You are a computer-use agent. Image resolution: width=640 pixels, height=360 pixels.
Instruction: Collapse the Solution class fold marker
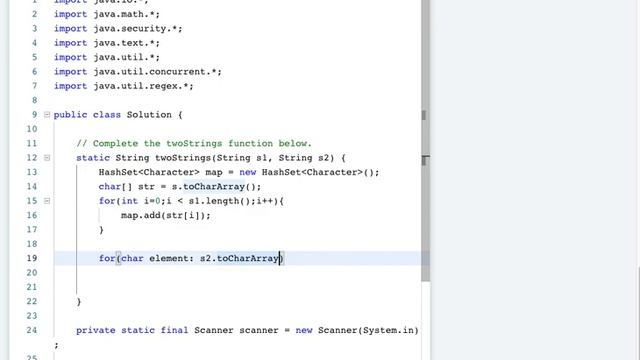(47, 115)
